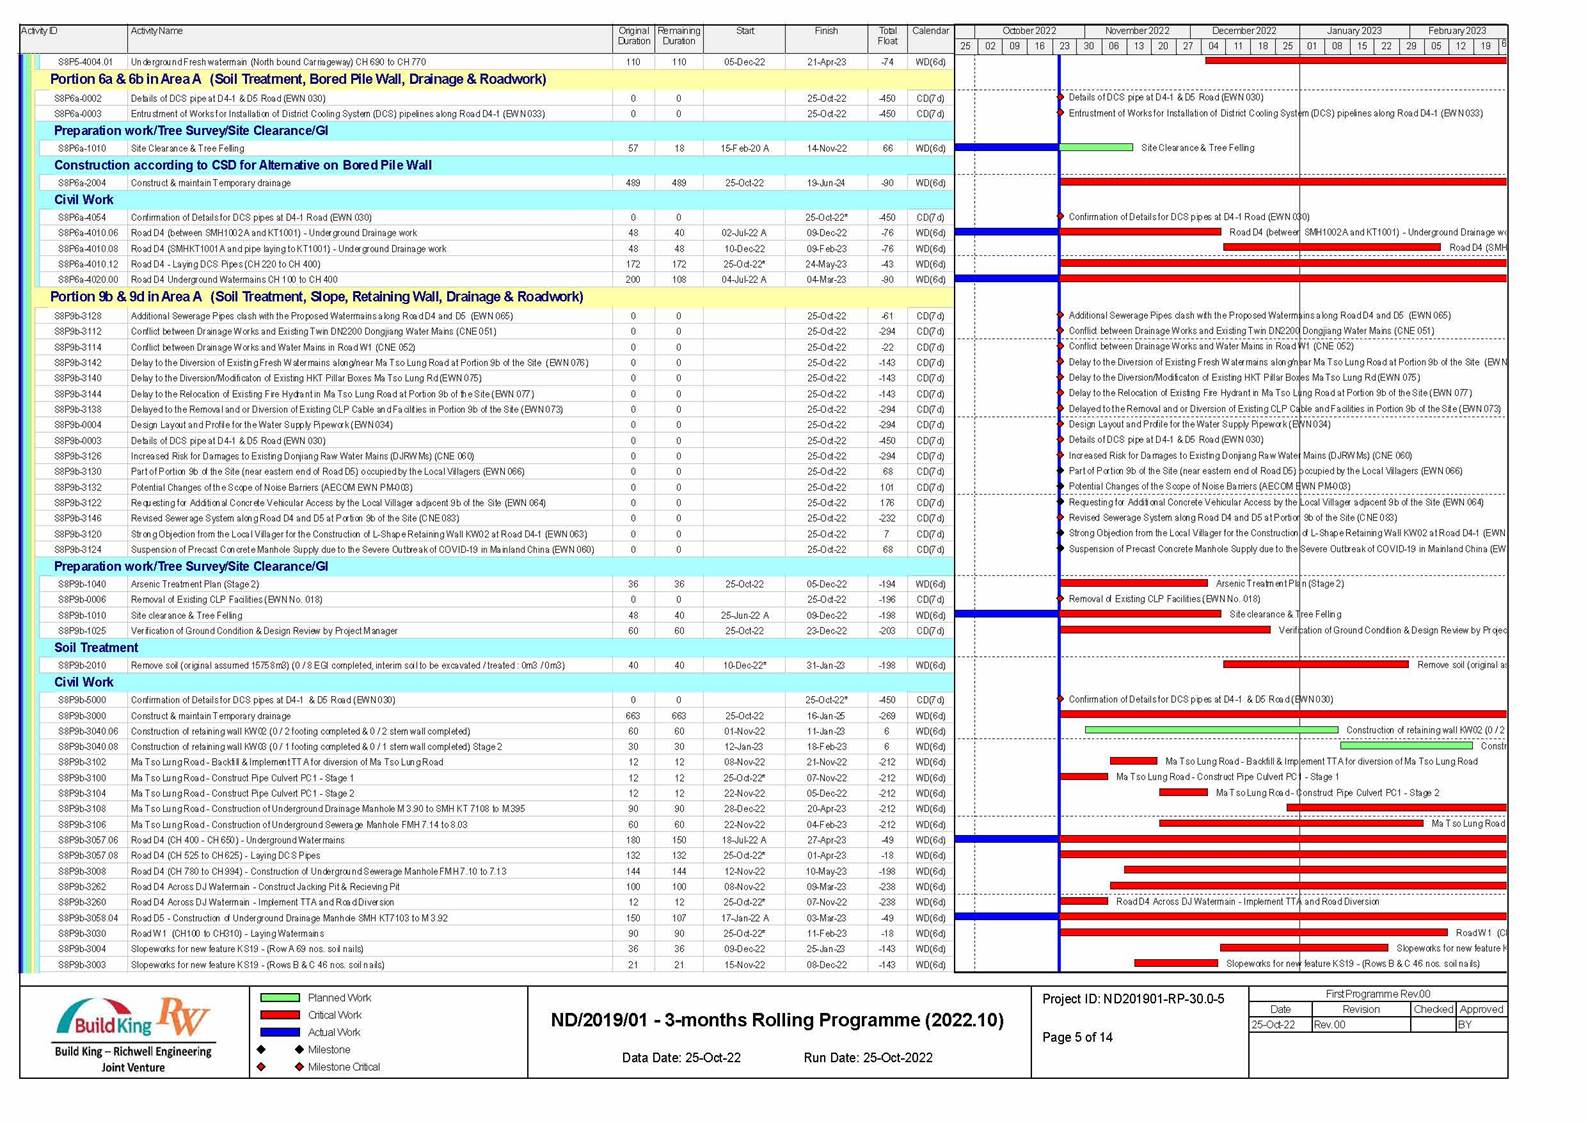This screenshot has width=1588, height=1123.
Task: Select the Soil Treatment group heading
Action: (96, 648)
